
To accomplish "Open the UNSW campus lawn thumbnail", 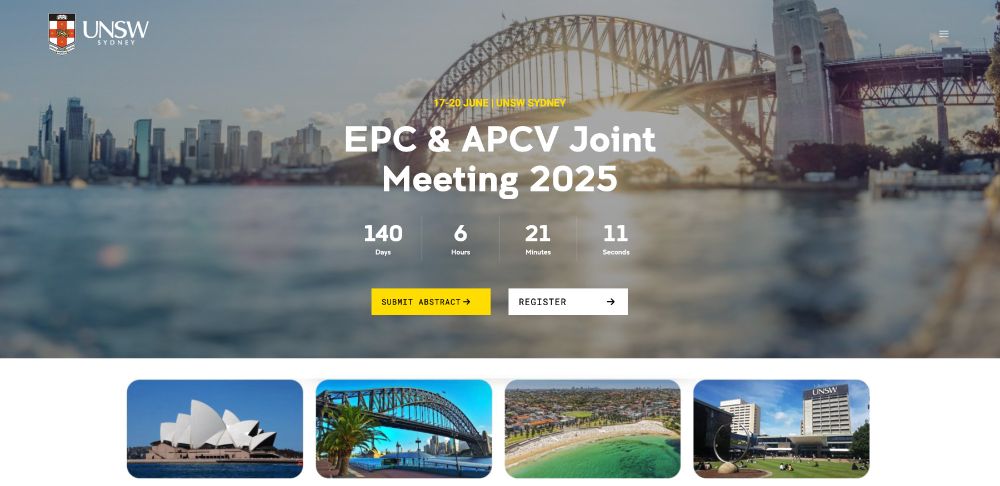I will pyautogui.click(x=781, y=429).
